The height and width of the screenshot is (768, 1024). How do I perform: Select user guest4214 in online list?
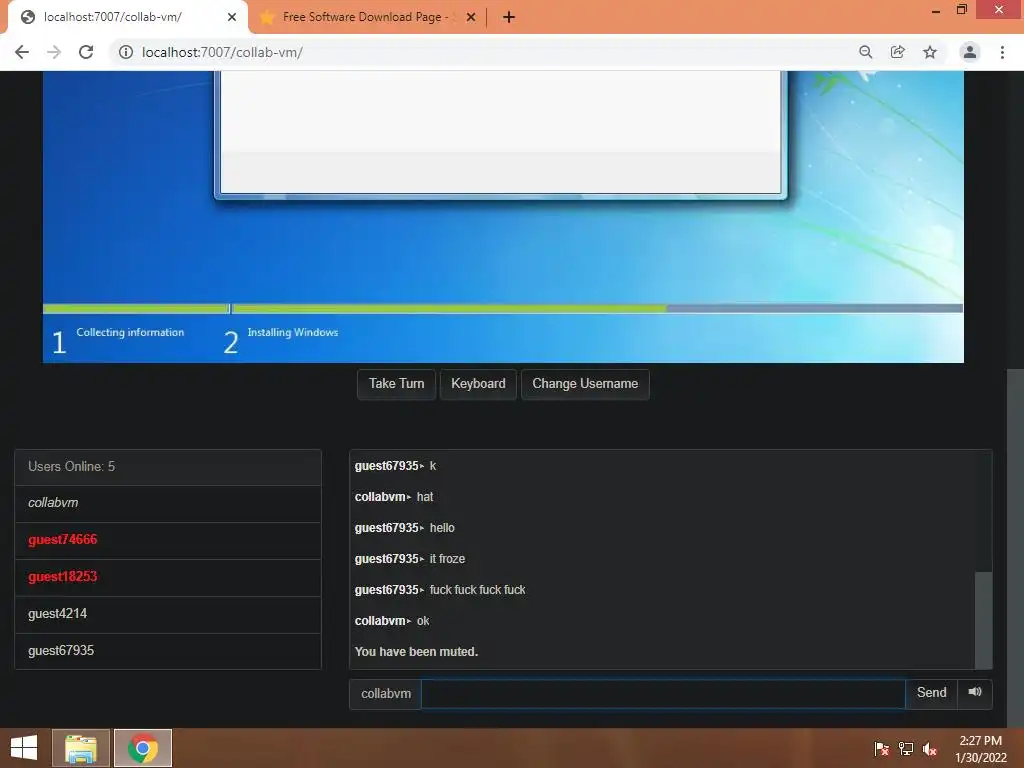(168, 615)
